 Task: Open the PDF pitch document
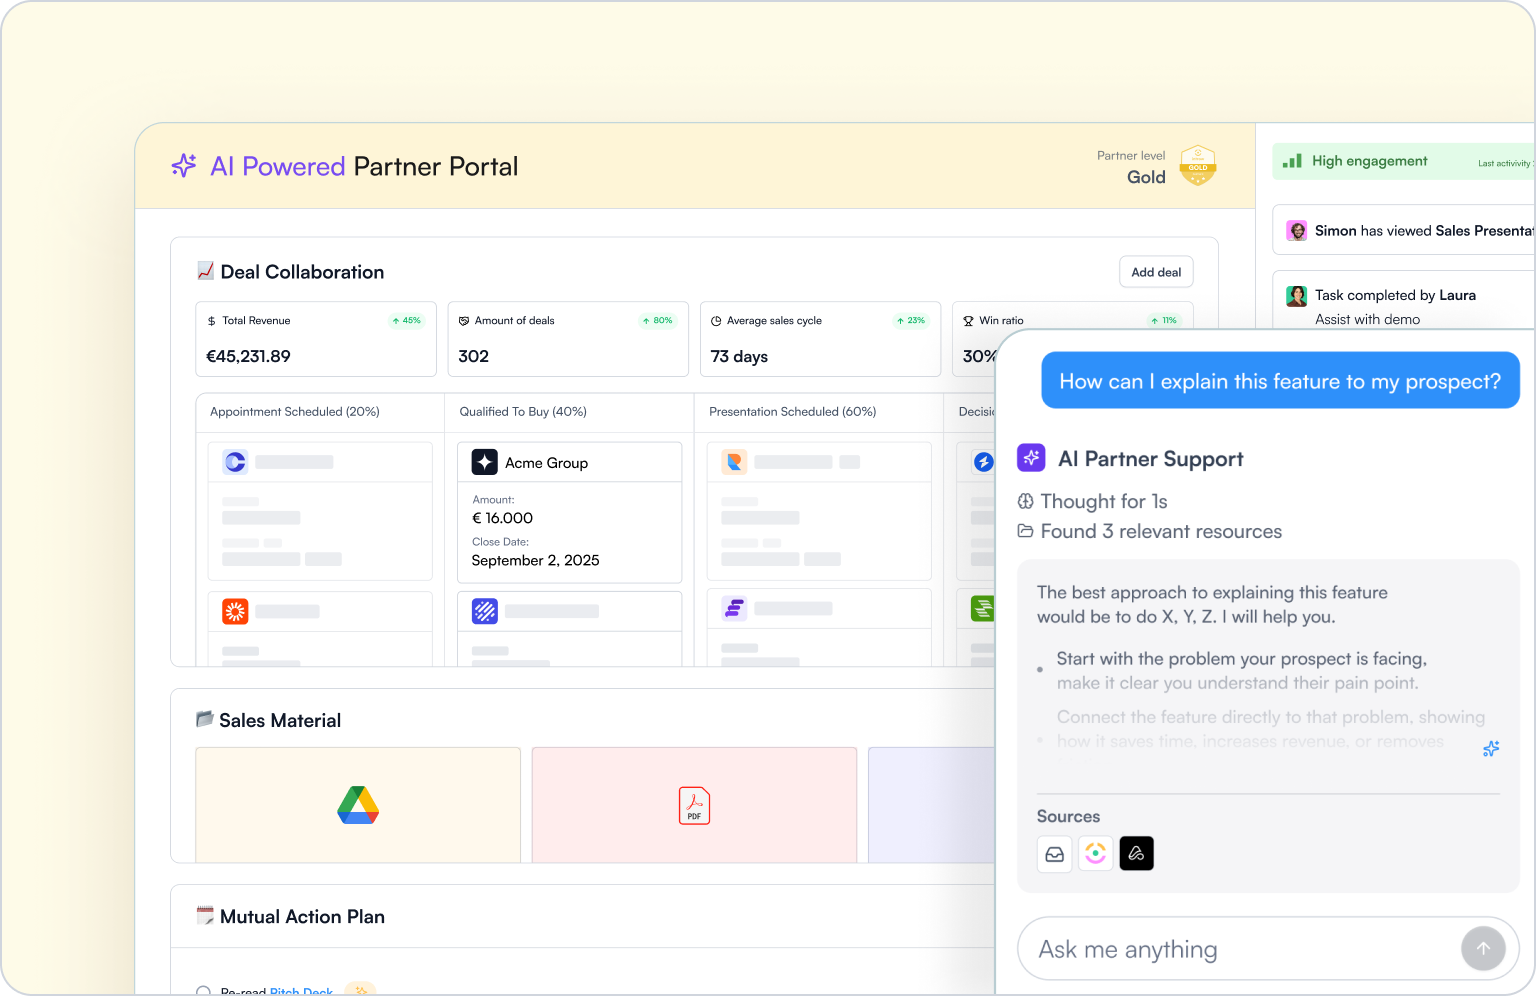pyautogui.click(x=694, y=805)
